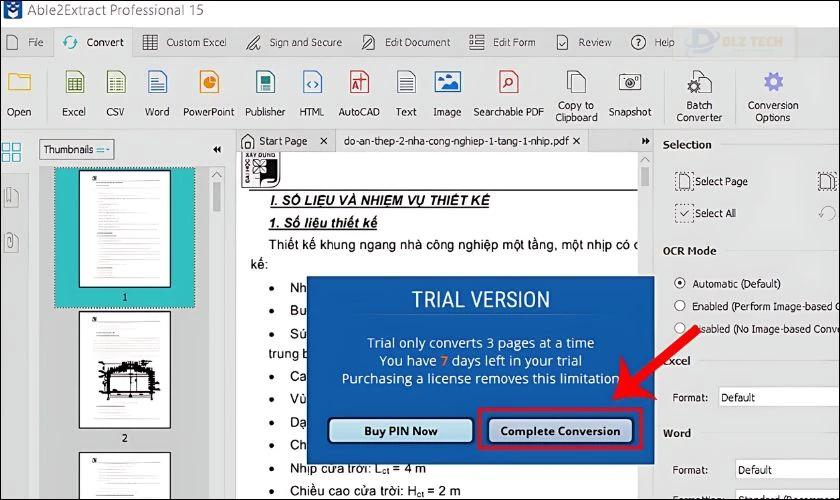The width and height of the screenshot is (840, 500).
Task: Click the Select All option
Action: click(706, 213)
